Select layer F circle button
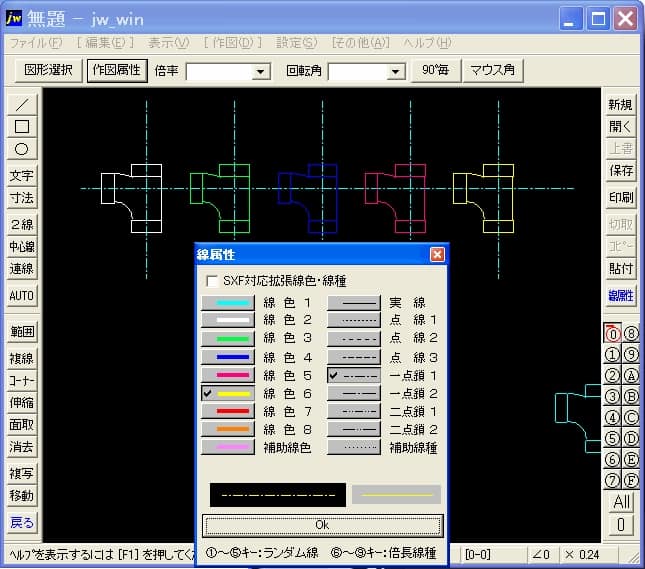 point(631,480)
